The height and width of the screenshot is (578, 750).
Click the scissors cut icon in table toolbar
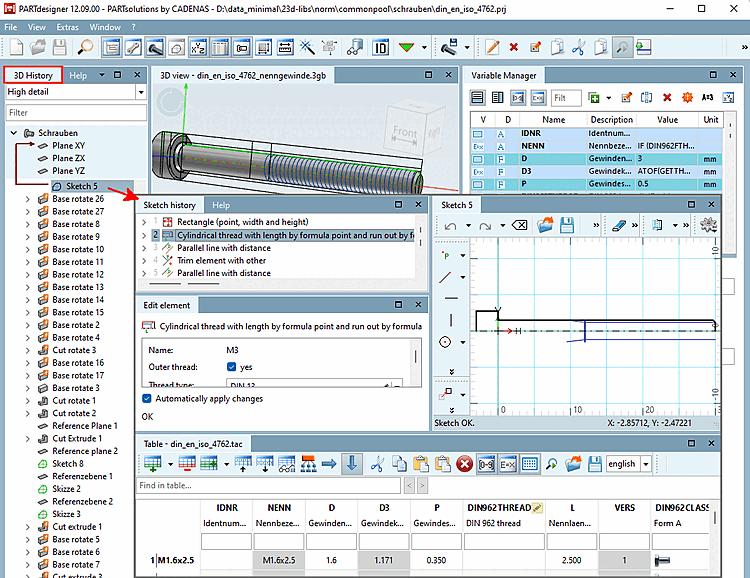(377, 464)
